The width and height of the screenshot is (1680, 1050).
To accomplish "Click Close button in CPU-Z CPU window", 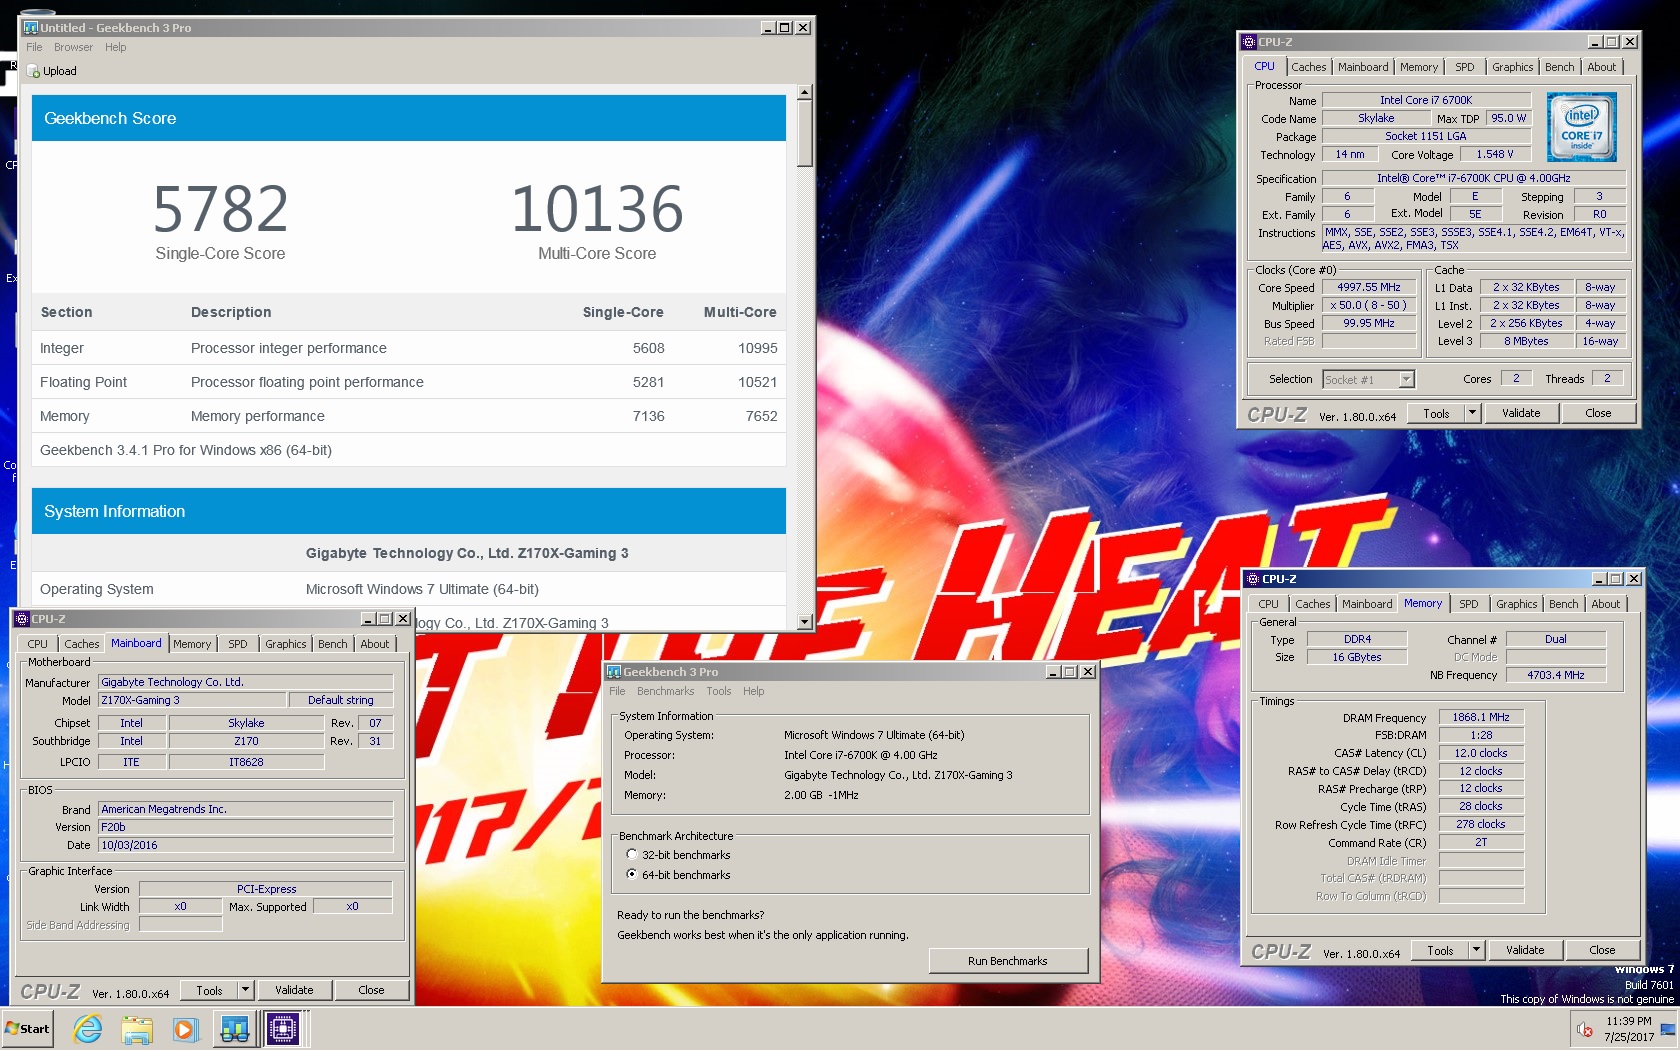I will pos(1598,413).
